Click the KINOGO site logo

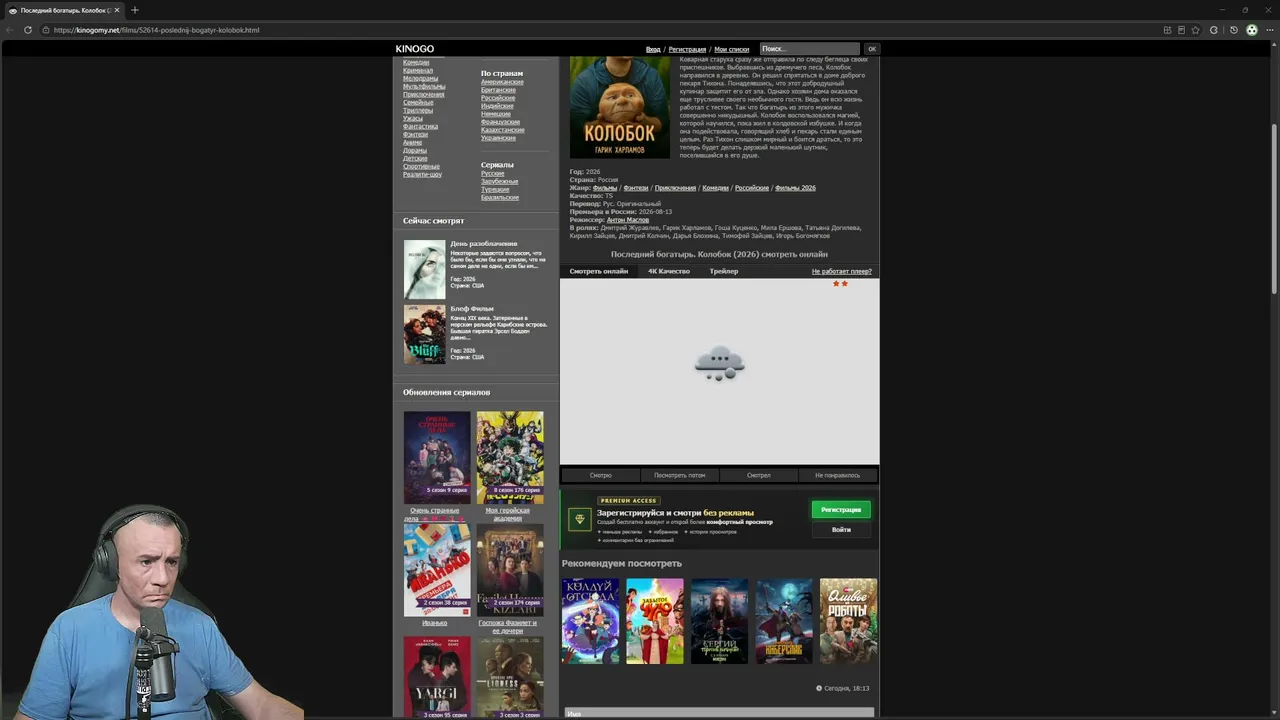pyautogui.click(x=415, y=49)
